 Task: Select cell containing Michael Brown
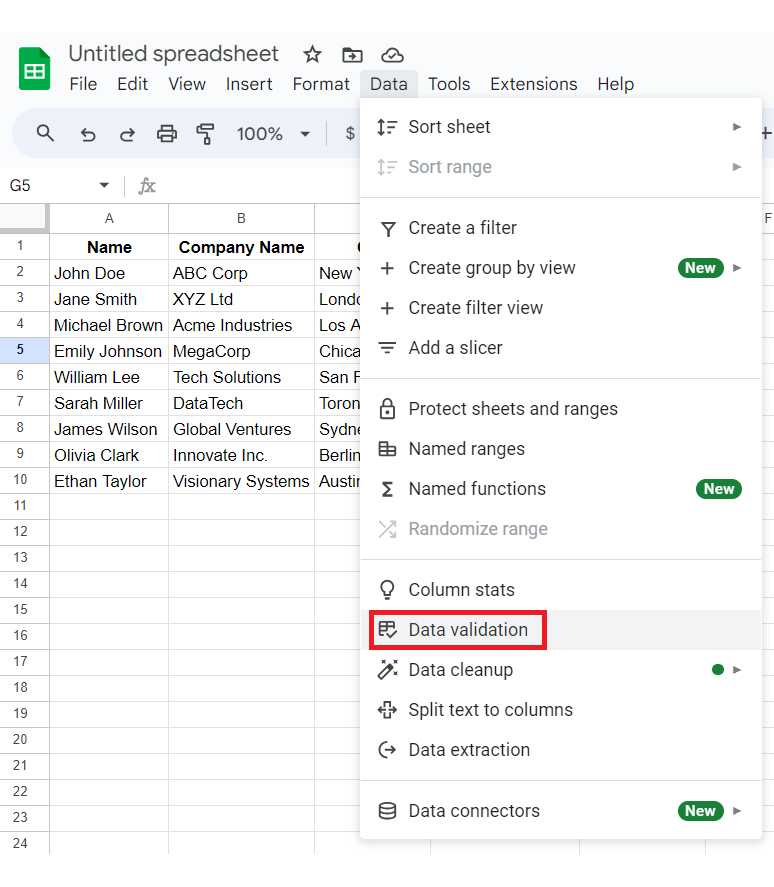[109, 325]
